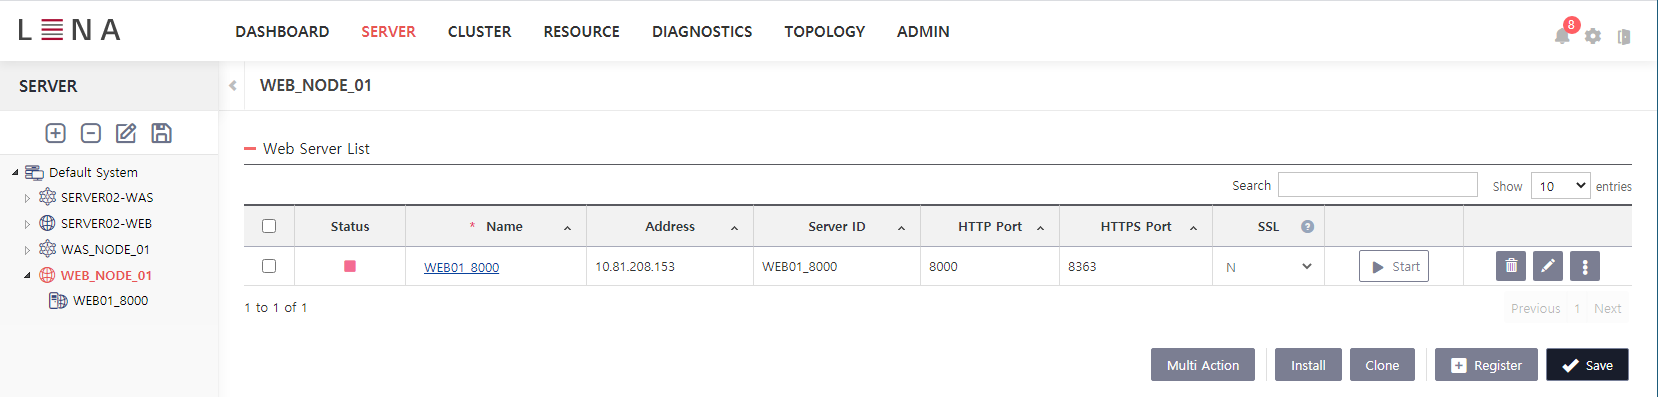Expand the SERVER02-WAS tree node
This screenshot has width=1658, height=397.
point(27,198)
